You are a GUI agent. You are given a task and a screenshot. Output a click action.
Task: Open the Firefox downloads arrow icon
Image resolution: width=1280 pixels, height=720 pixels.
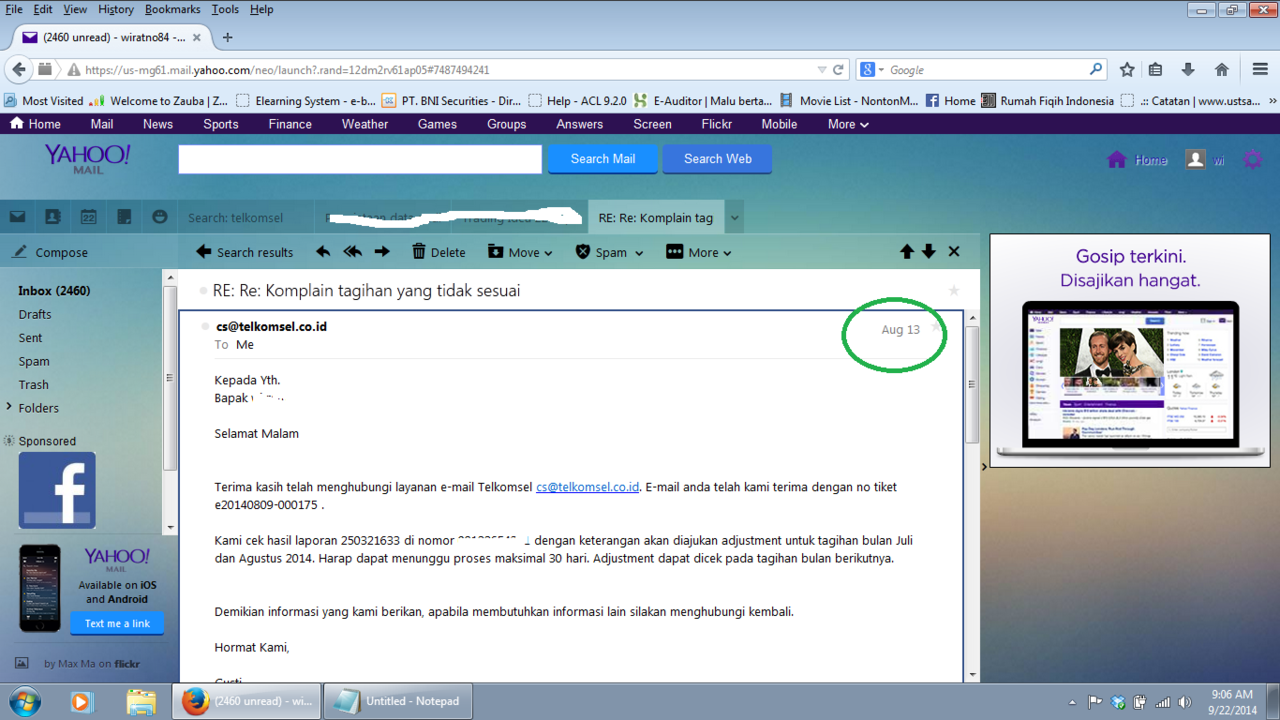point(1188,69)
